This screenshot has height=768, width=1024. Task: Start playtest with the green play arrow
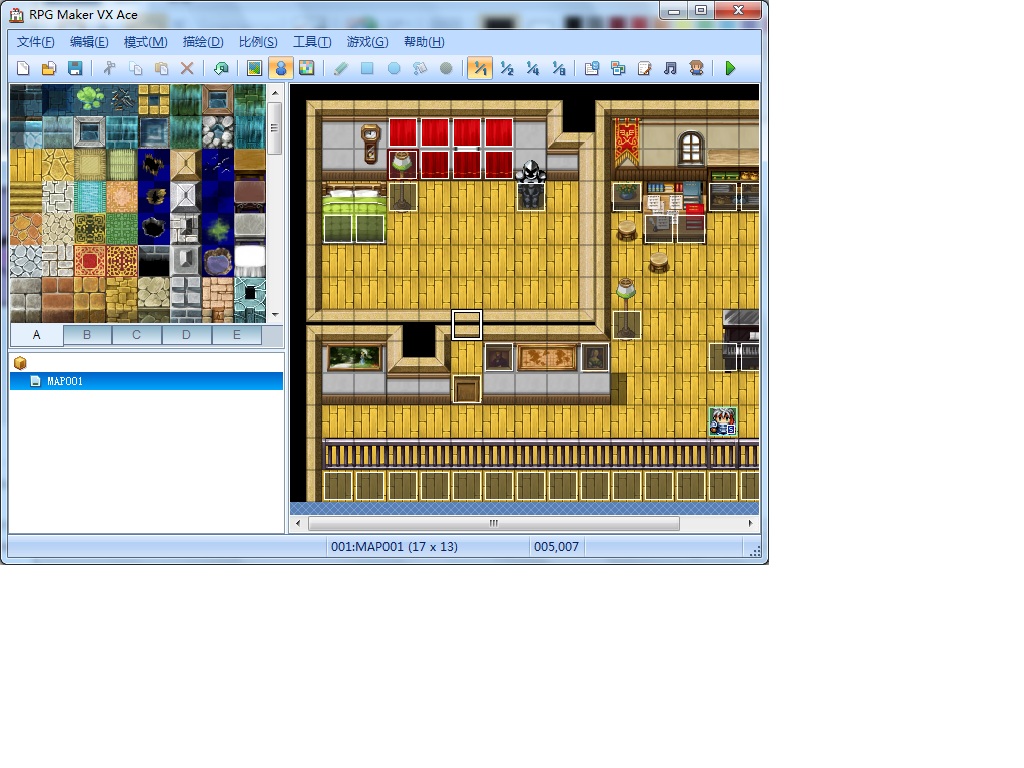pos(730,68)
